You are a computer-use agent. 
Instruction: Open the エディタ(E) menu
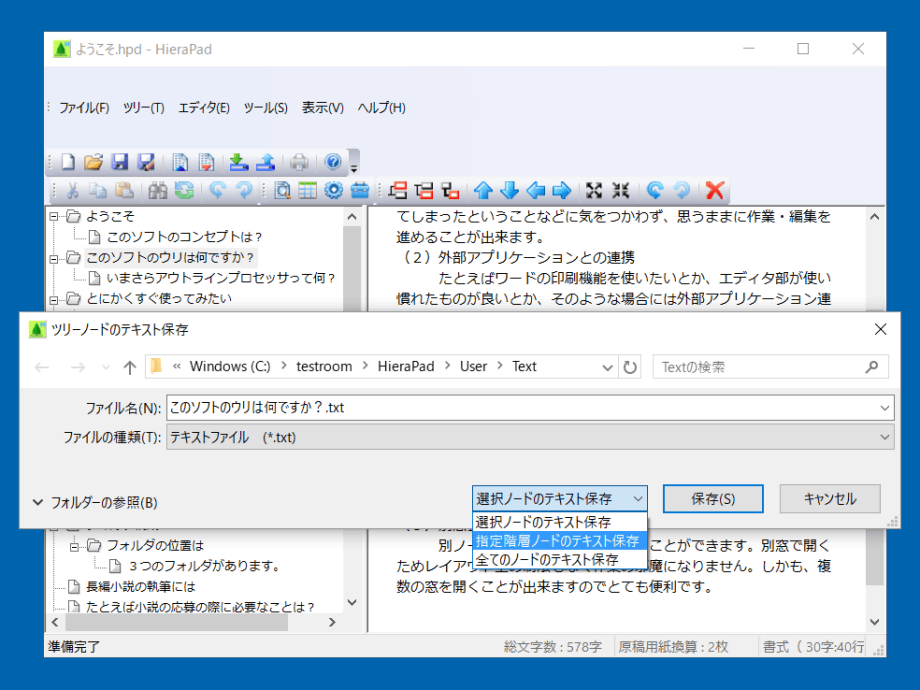pyautogui.click(x=204, y=108)
